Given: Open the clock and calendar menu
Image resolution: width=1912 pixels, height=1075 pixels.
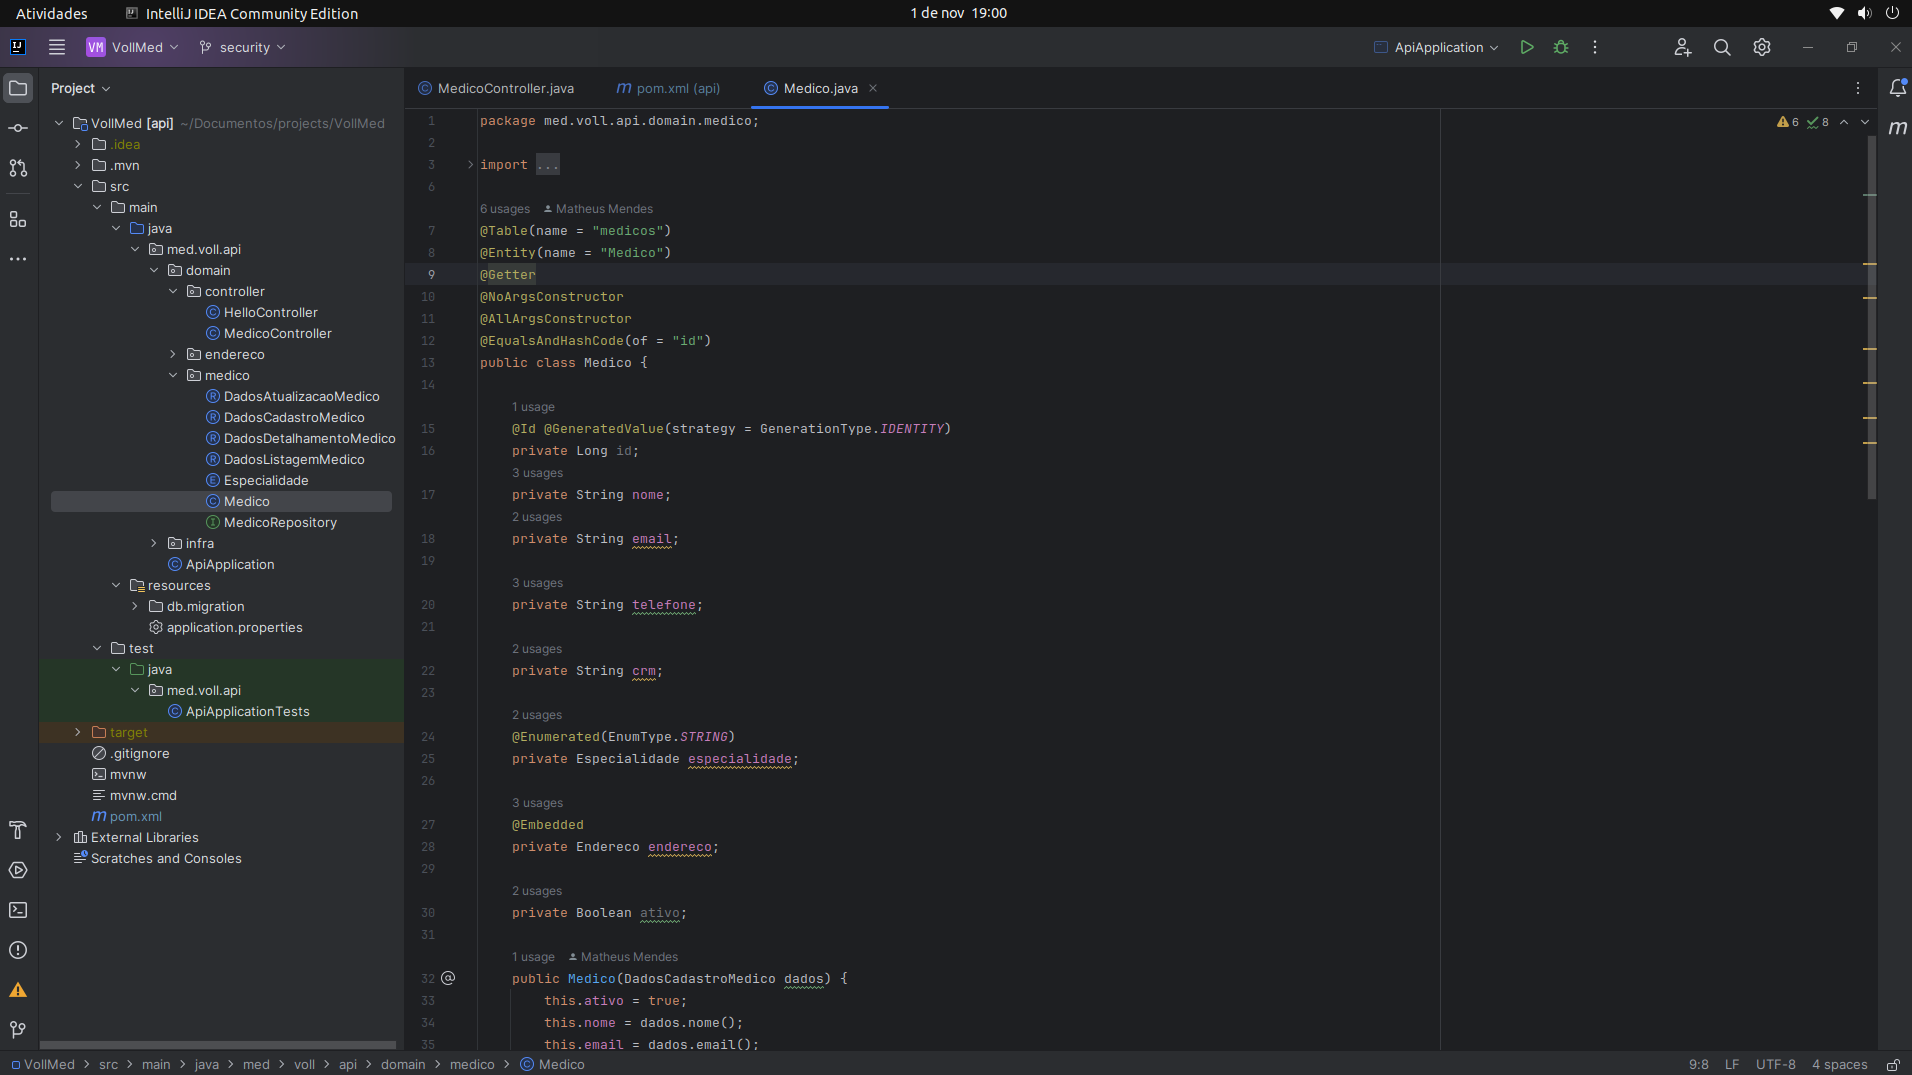Looking at the screenshot, I should point(958,13).
